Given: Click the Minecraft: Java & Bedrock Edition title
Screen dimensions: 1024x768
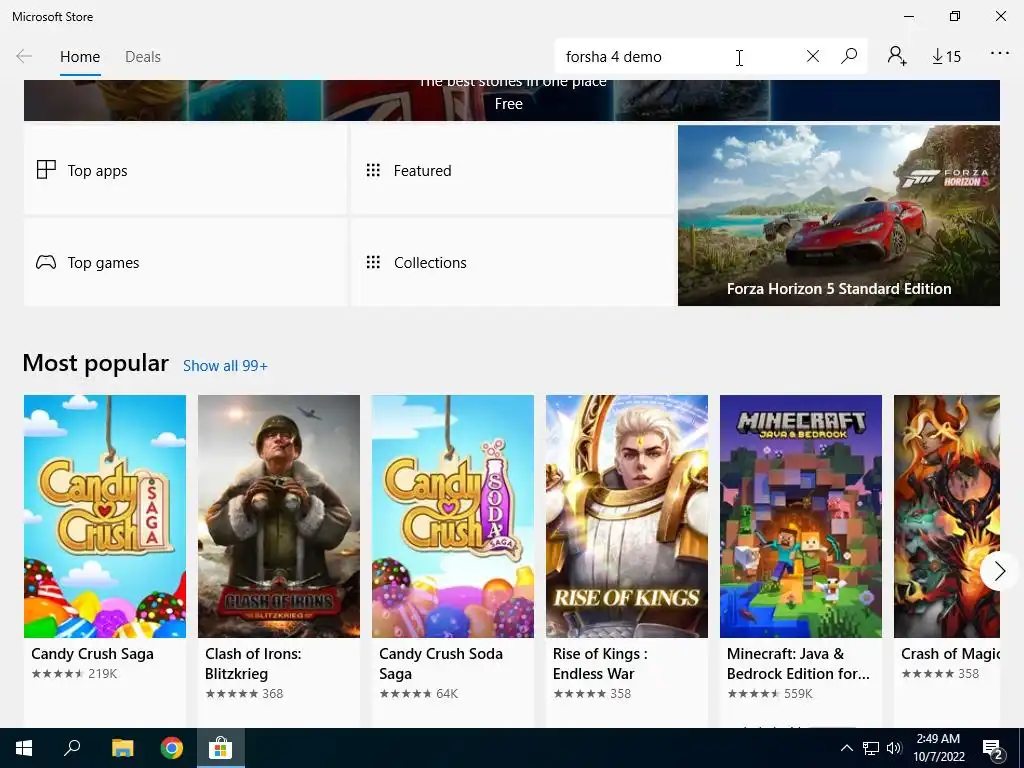Looking at the screenshot, I should click(798, 664).
